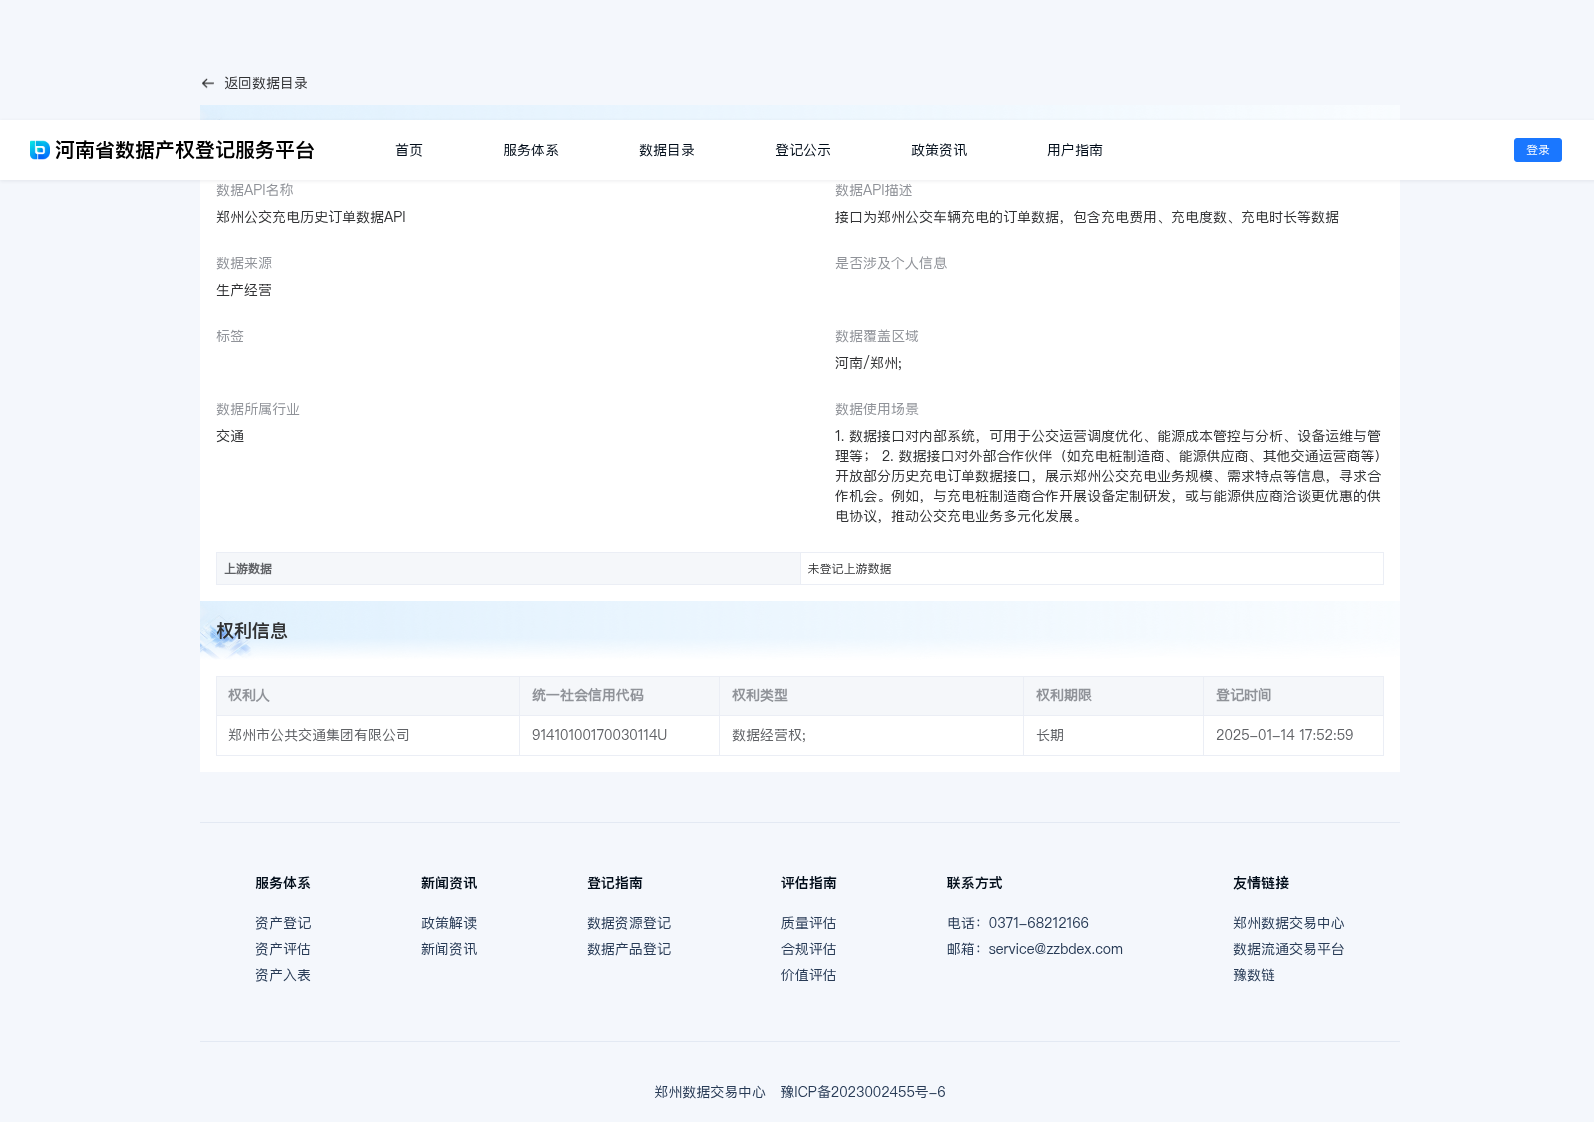Visit 数据流通交易平台 friend link
Viewport: 1594px width, 1122px height.
(x=1289, y=949)
